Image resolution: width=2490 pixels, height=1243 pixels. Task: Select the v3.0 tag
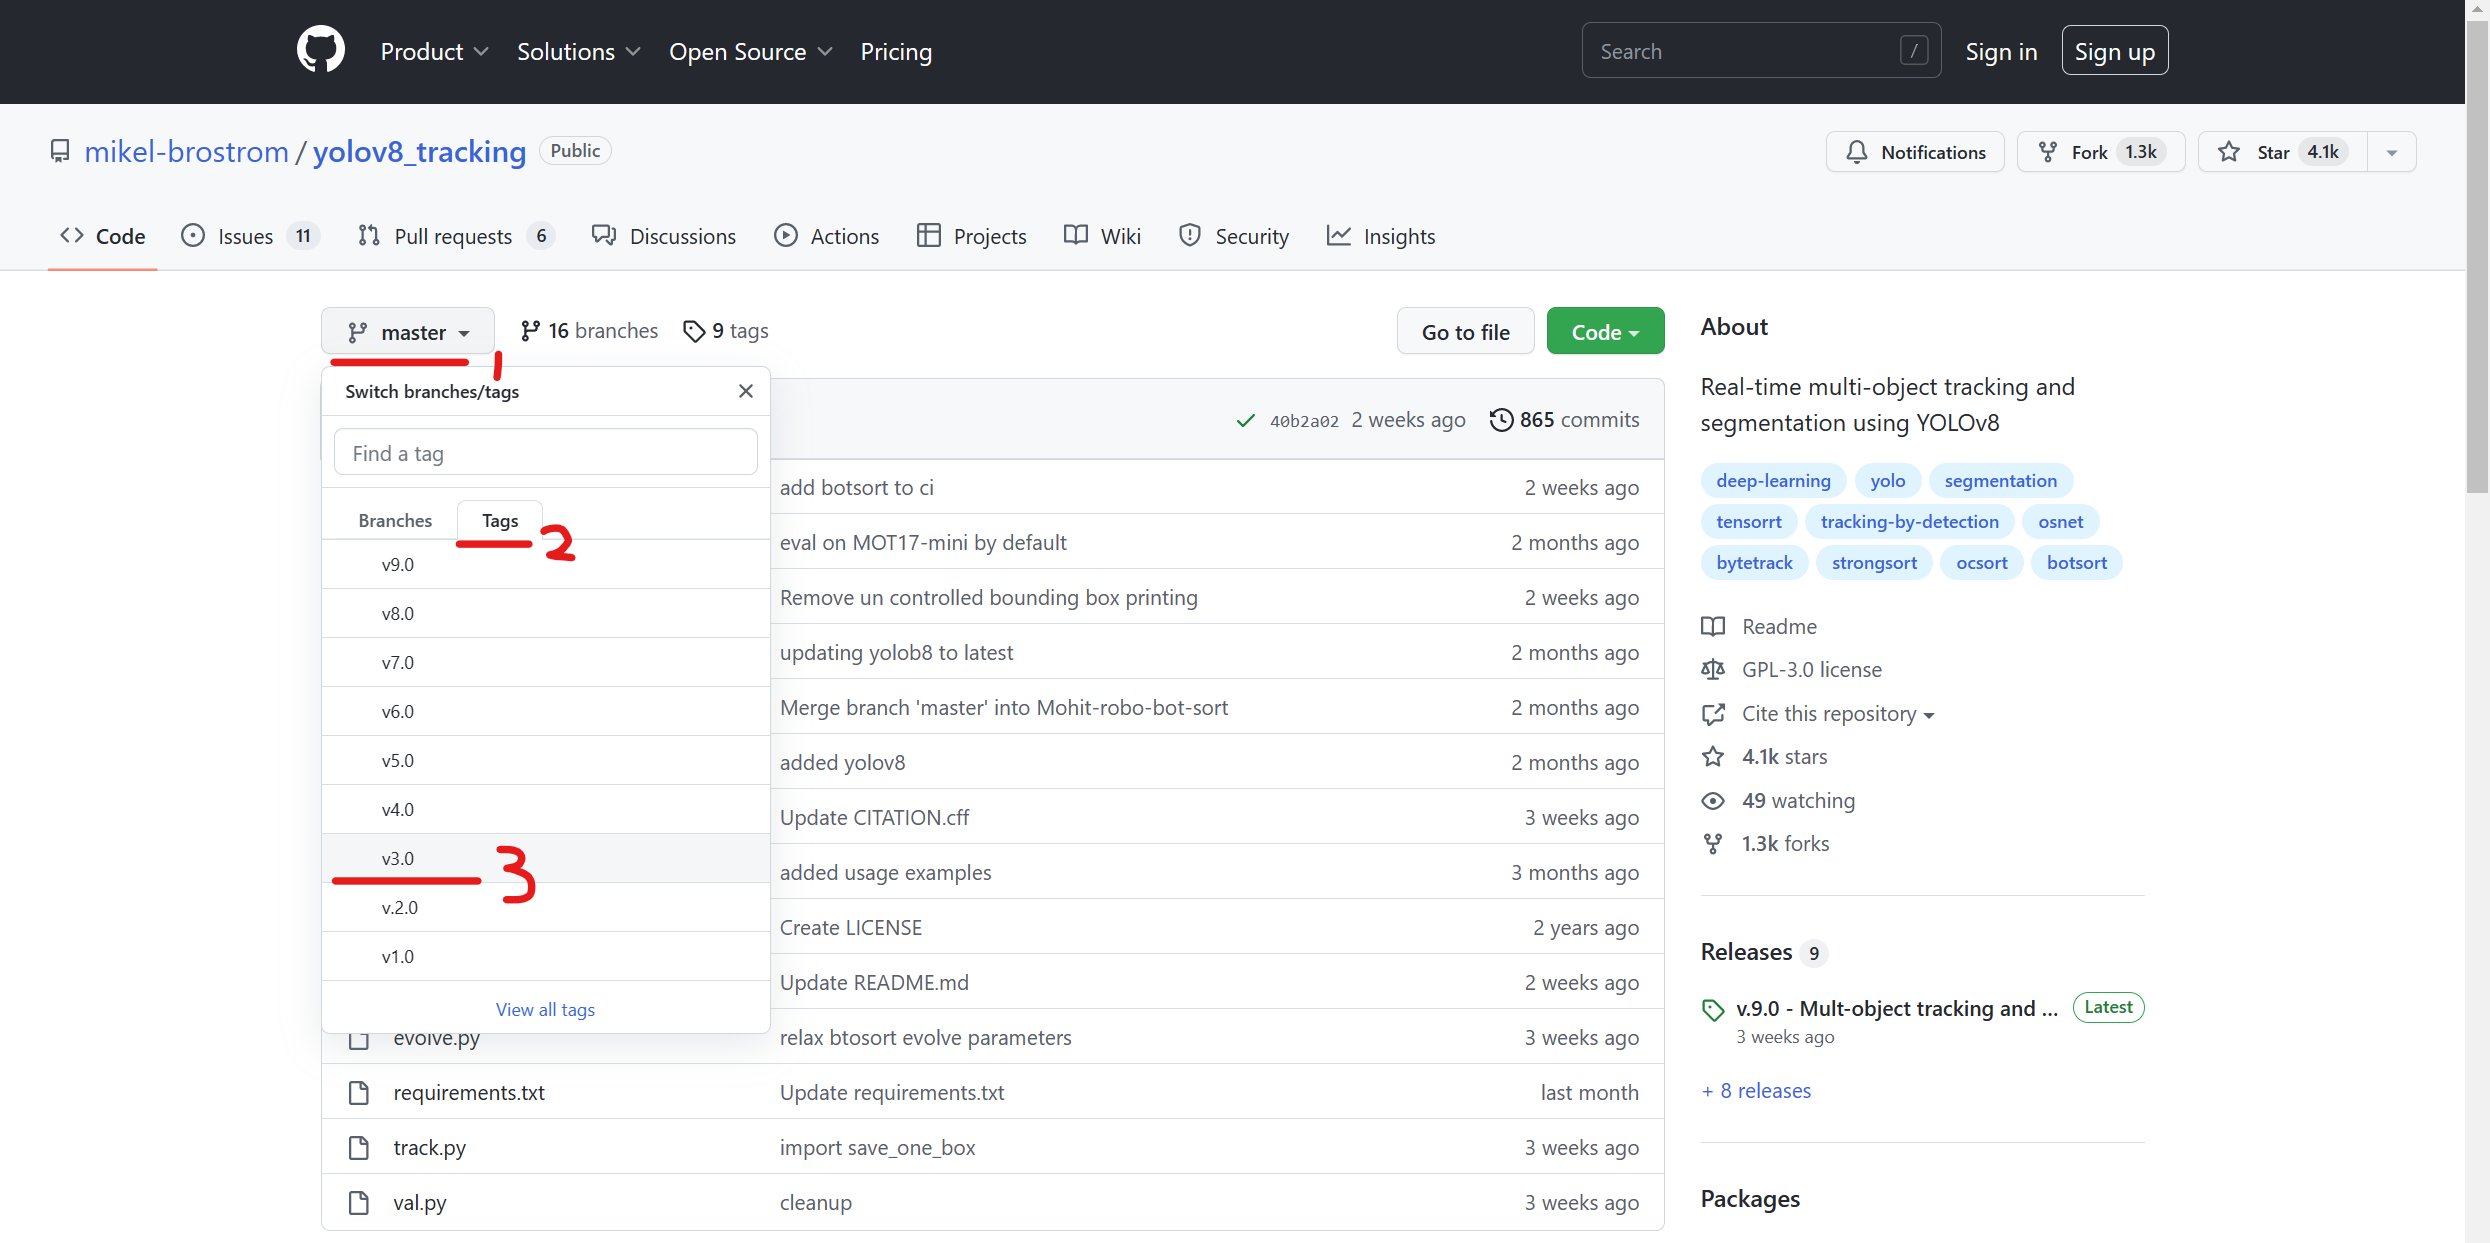(398, 858)
